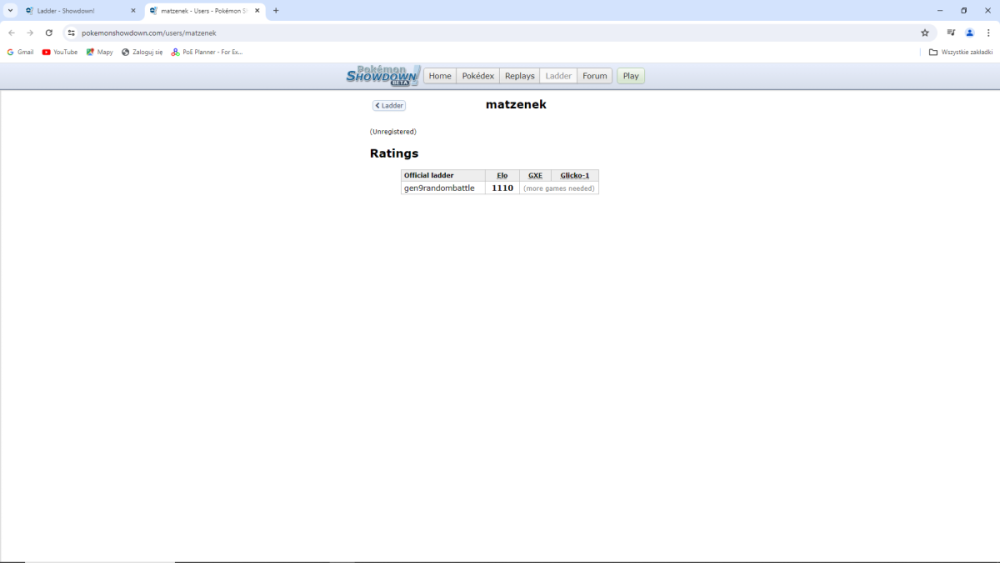Open the Pokédex navigation item
This screenshot has height=563, width=1000.
click(x=478, y=76)
